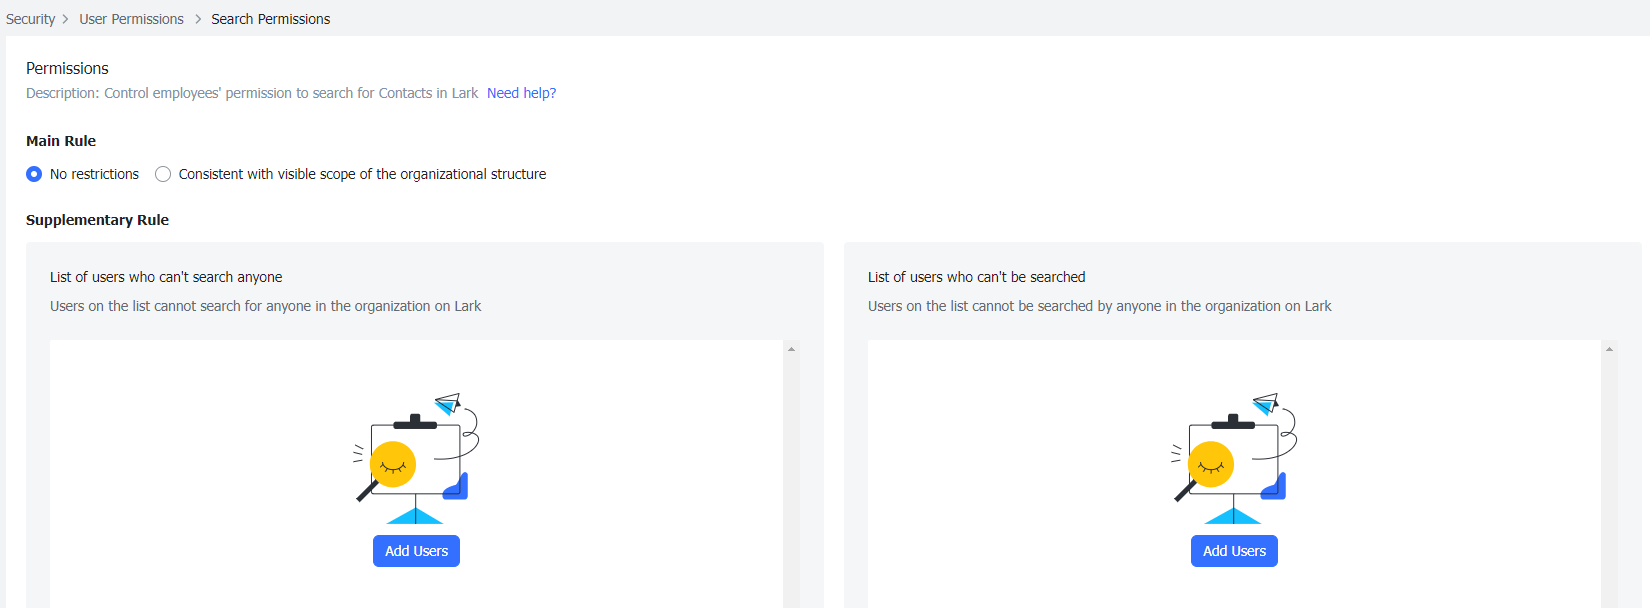
Task: Select the No restrictions radio button
Action: click(x=34, y=174)
